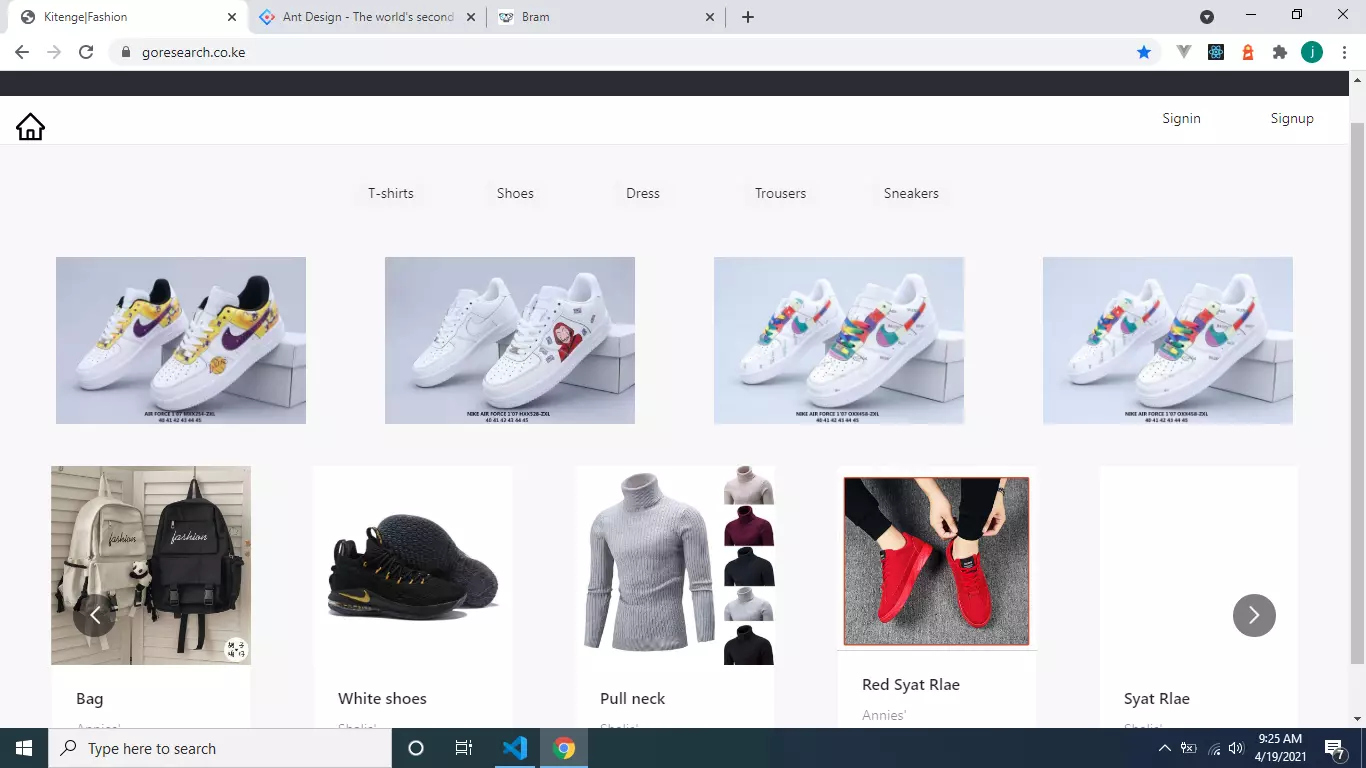
Task: Open the Bag product title
Action: (90, 698)
